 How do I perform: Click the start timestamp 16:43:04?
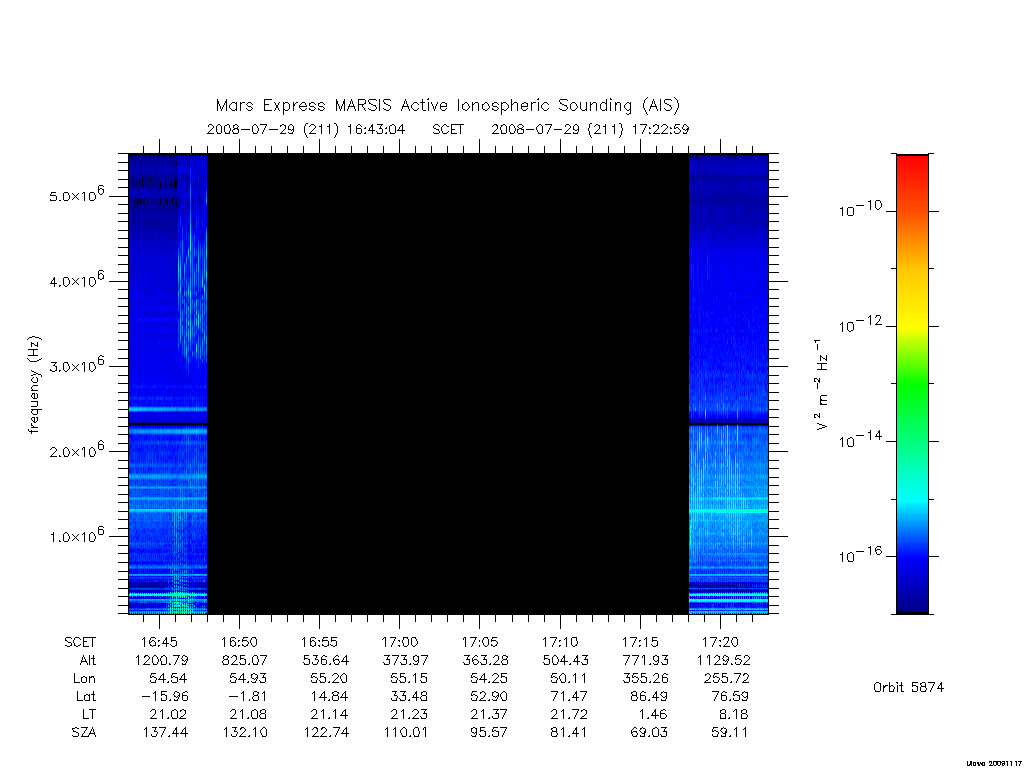click(376, 129)
